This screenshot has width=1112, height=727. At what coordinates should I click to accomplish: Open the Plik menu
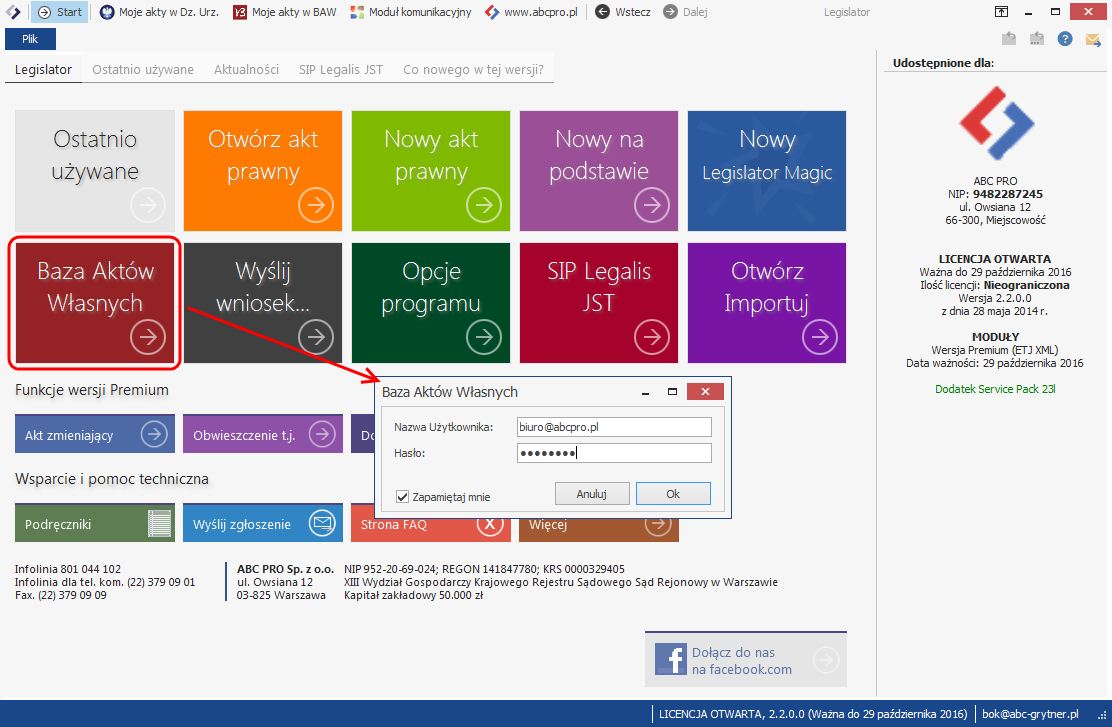click(30, 39)
